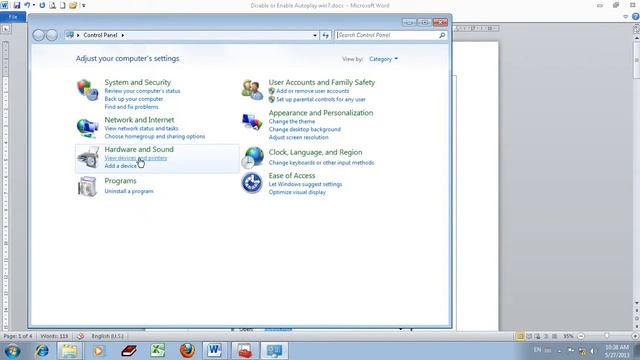Click Add or remove user accounts
The height and width of the screenshot is (360, 640).
click(313, 91)
